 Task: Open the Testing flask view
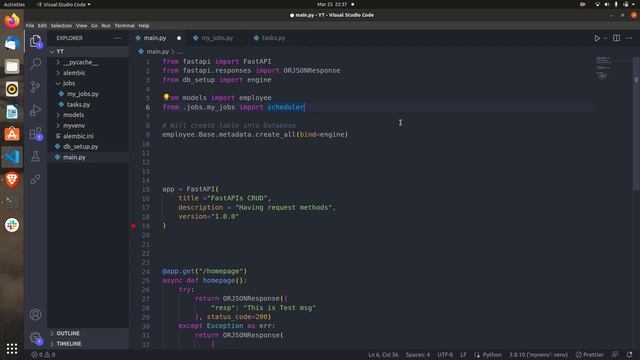point(36,156)
